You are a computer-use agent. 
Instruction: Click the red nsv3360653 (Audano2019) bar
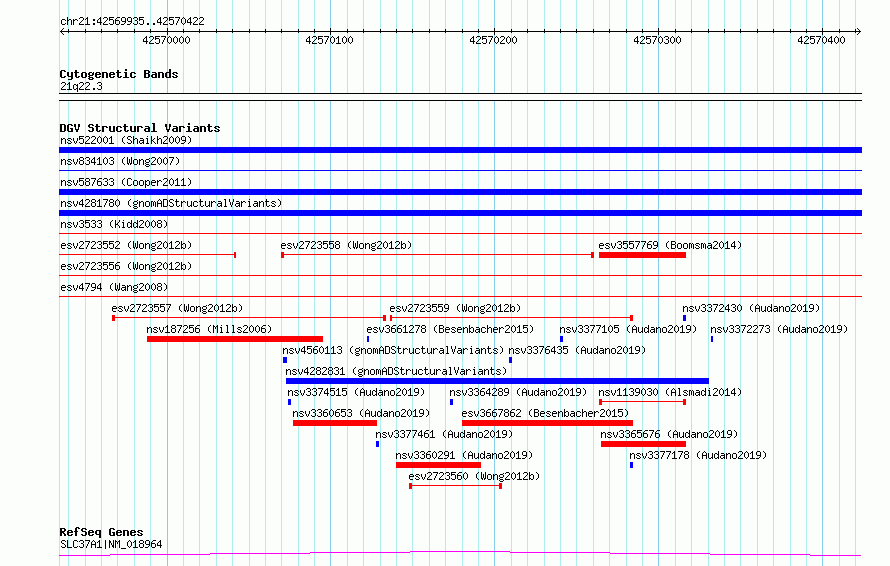(x=335, y=424)
